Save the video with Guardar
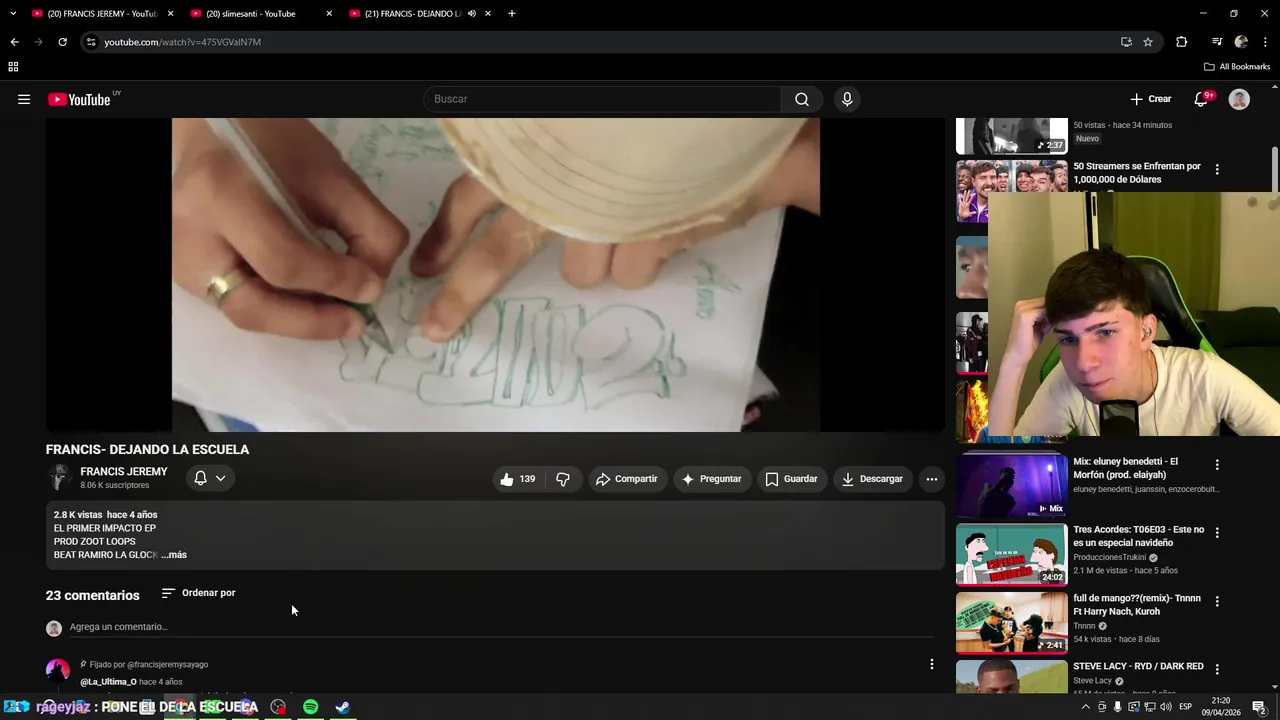Viewport: 1280px width, 720px height. 791,479
